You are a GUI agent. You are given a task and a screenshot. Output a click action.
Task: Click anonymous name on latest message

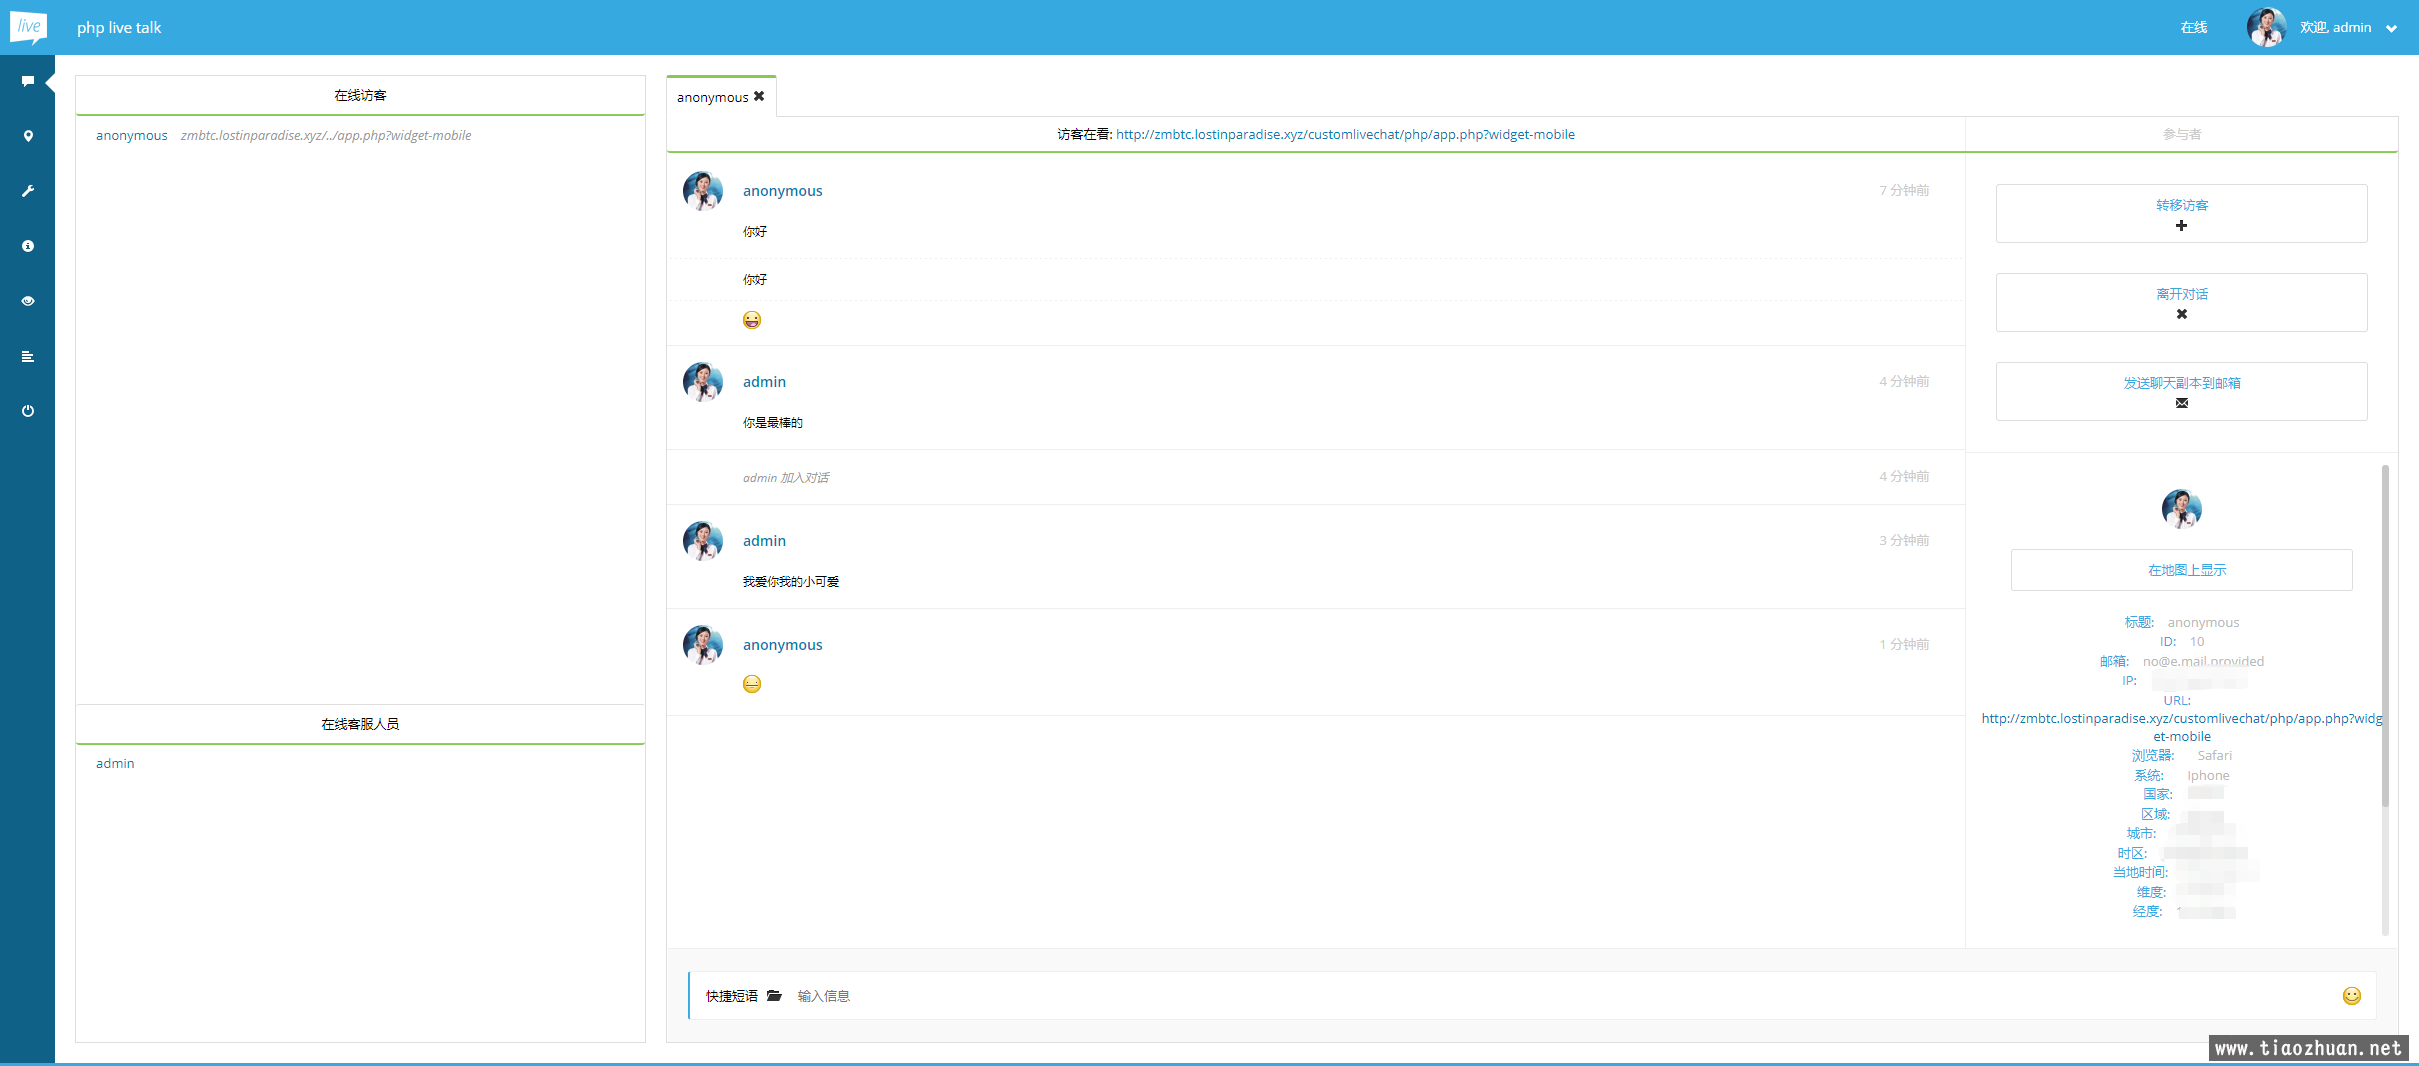[782, 645]
